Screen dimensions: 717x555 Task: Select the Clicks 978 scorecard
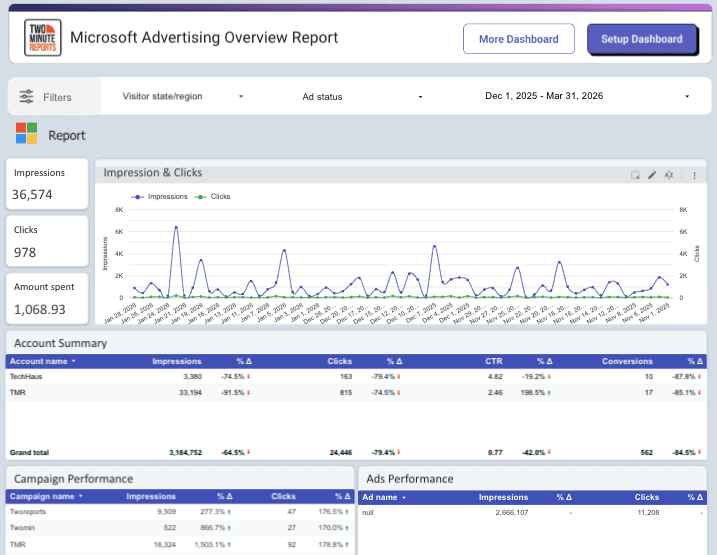click(x=47, y=241)
